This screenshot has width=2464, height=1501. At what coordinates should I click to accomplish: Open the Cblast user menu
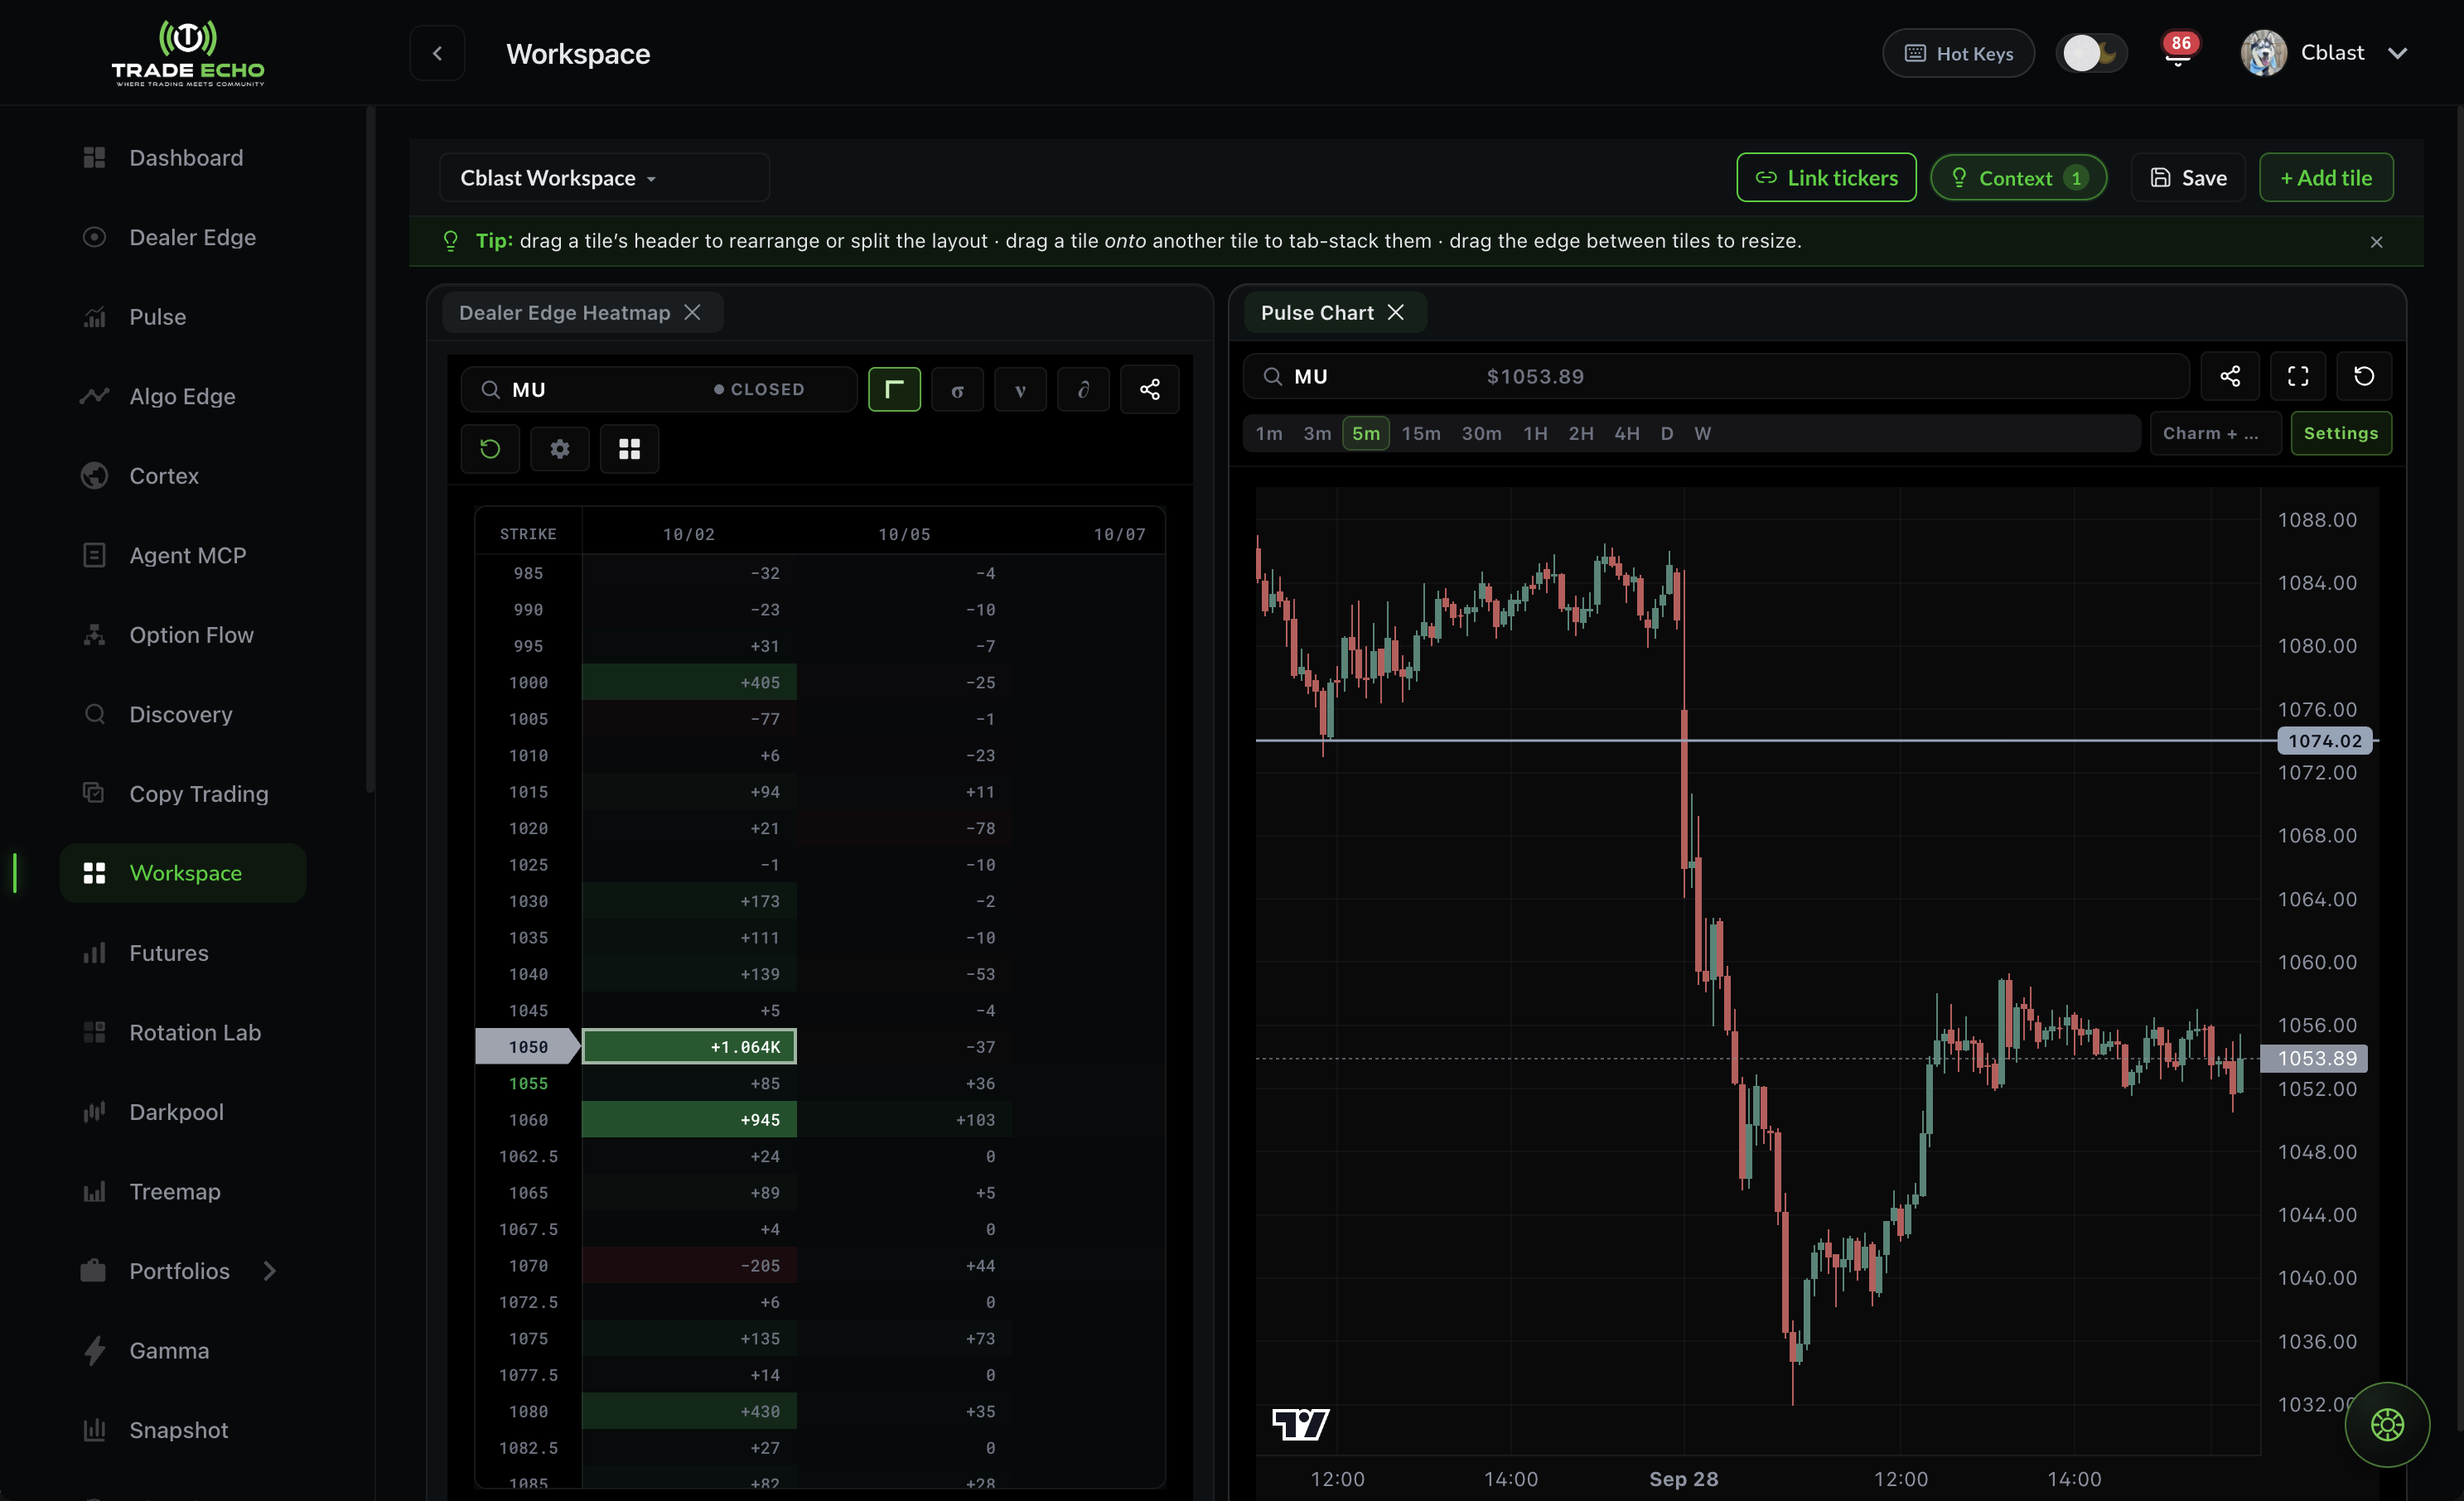point(2324,53)
